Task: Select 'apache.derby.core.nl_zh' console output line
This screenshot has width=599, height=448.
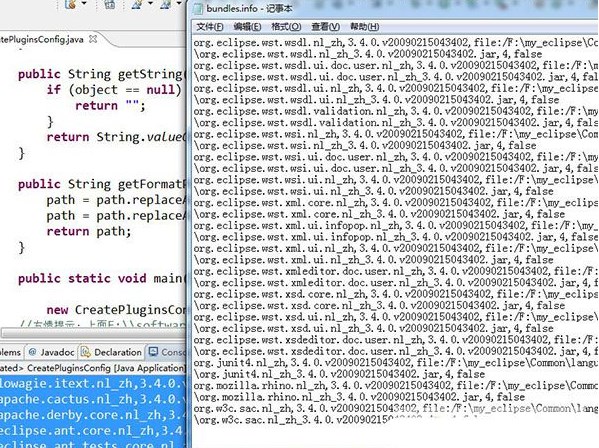Action: coord(92,415)
